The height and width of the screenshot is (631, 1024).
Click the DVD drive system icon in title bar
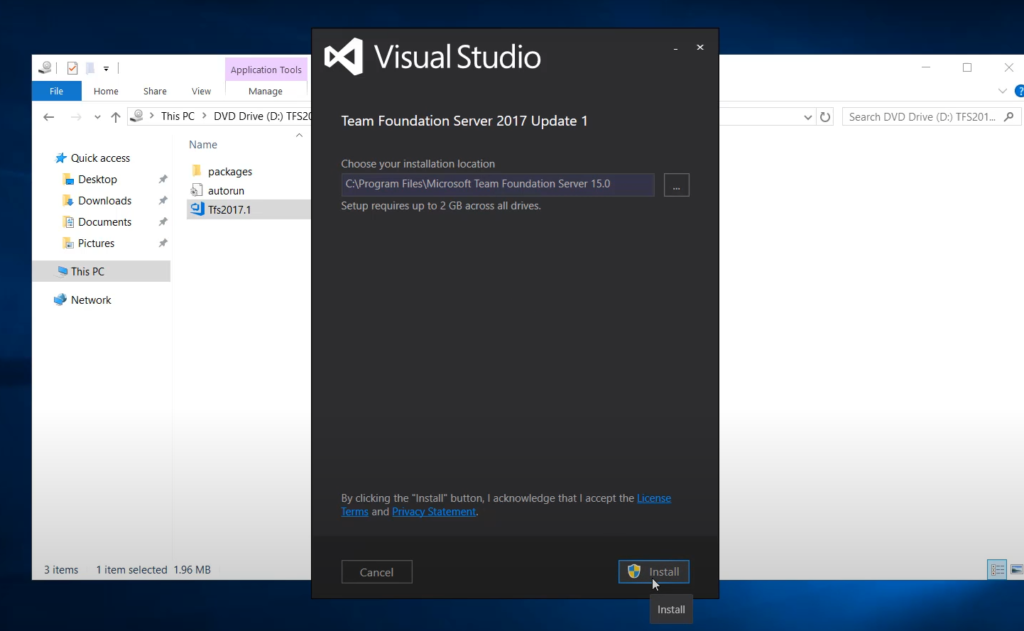45,67
